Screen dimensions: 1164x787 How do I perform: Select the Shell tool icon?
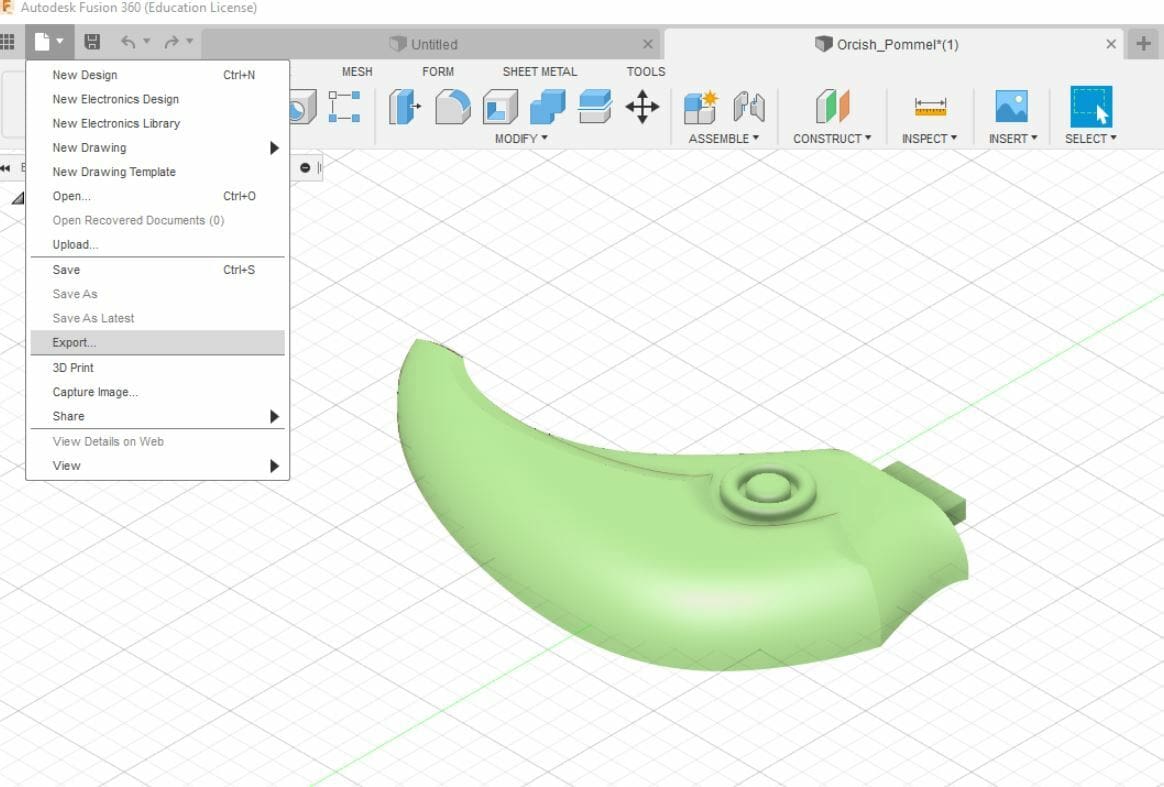click(x=500, y=107)
